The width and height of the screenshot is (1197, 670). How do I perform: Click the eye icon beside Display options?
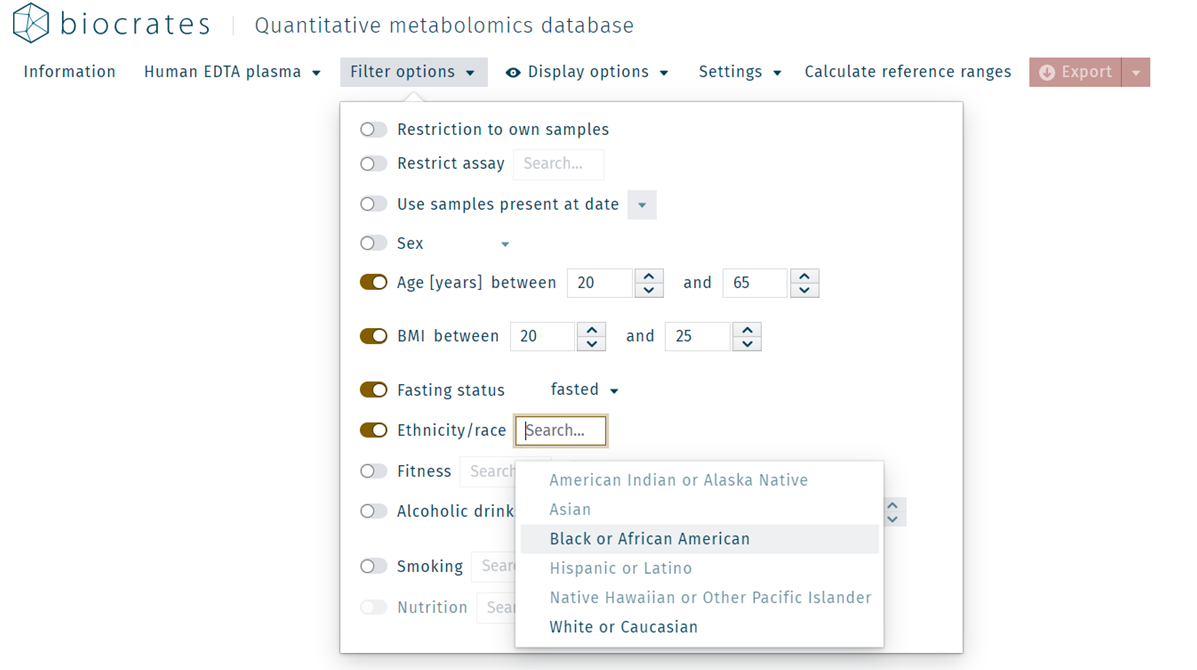[513, 72]
